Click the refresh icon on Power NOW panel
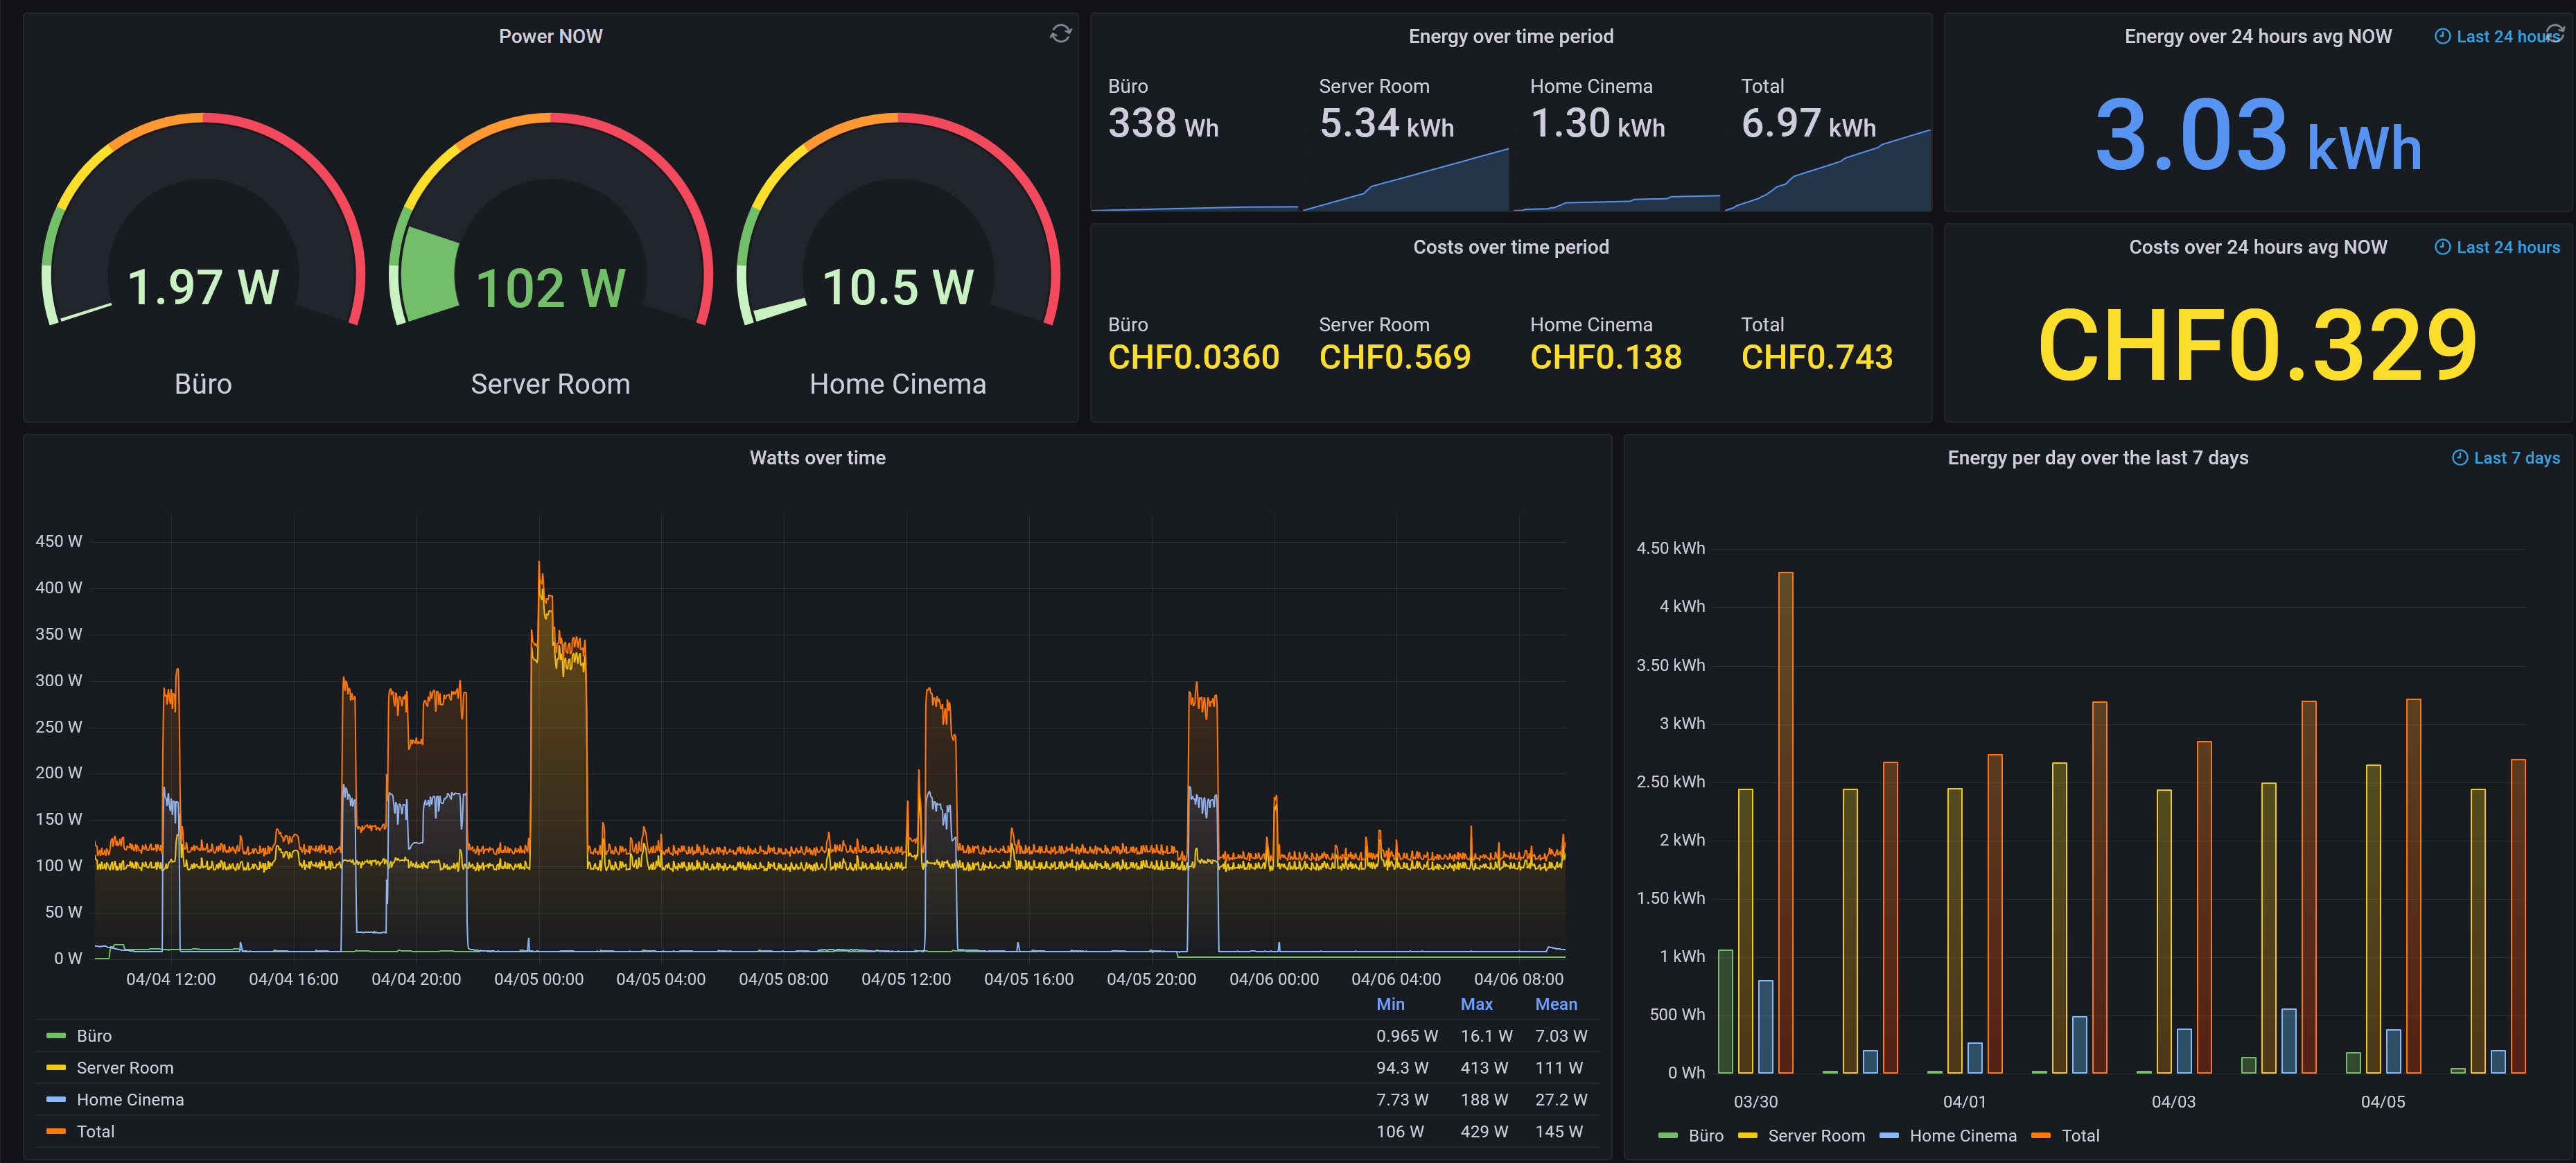2576x1163 pixels. [x=1060, y=34]
